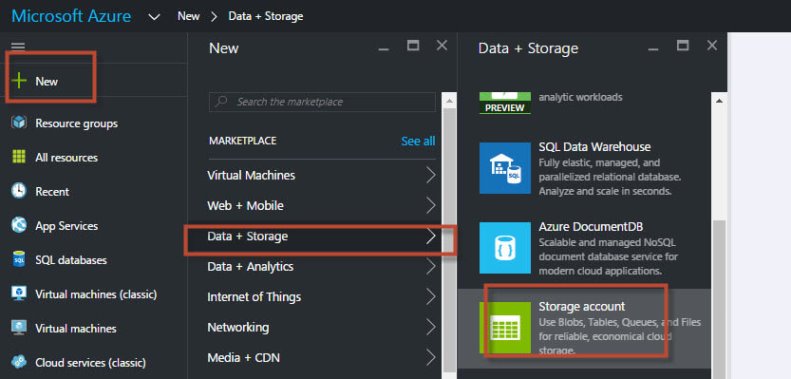Click the Microsoft Azure logo text
Viewport: 791px width, 379px height.
(71, 16)
